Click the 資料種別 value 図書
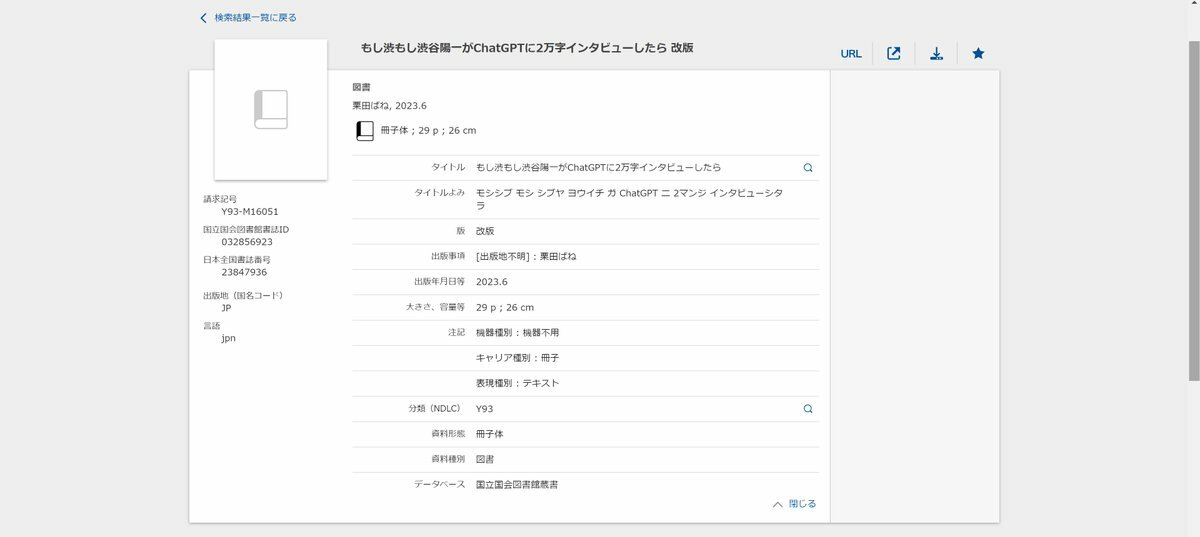Viewport: 1200px width, 537px height. tap(485, 460)
